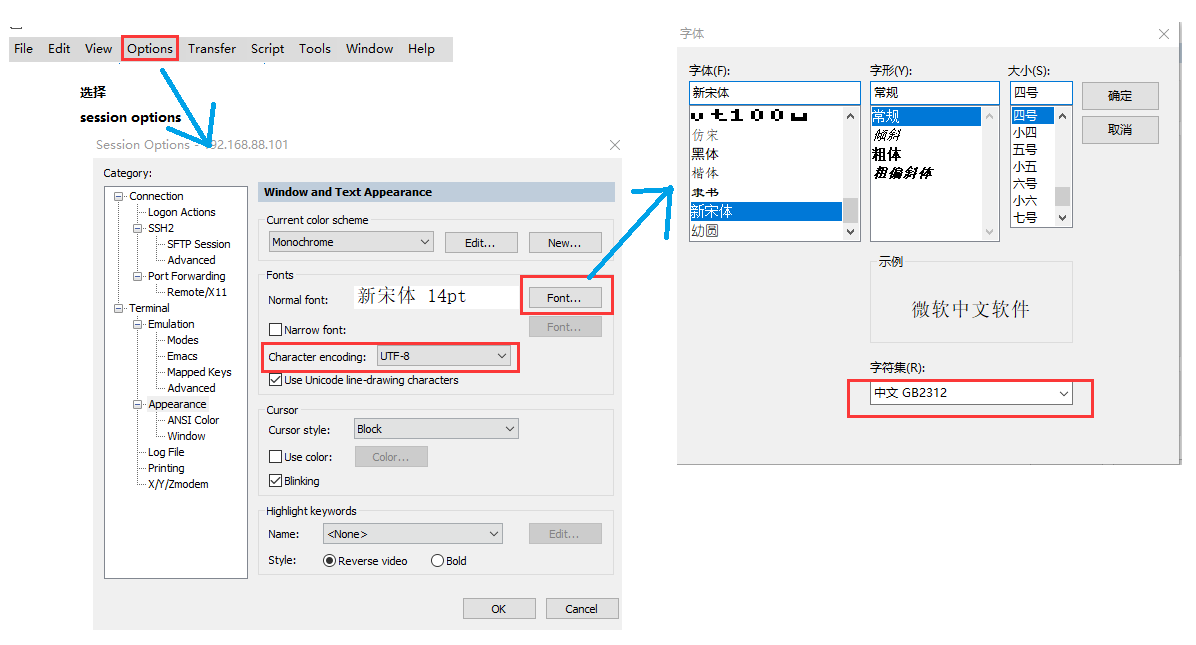This screenshot has width=1196, height=645.
Task: Collapse the Connection tree node
Action: point(120,196)
